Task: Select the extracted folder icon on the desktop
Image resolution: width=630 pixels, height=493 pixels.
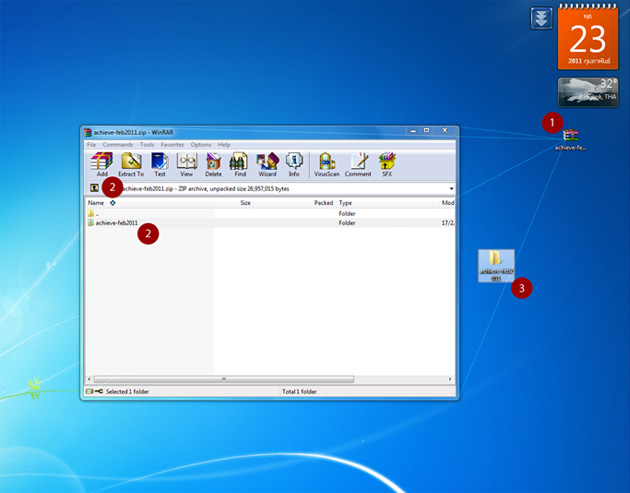Action: 496,266
